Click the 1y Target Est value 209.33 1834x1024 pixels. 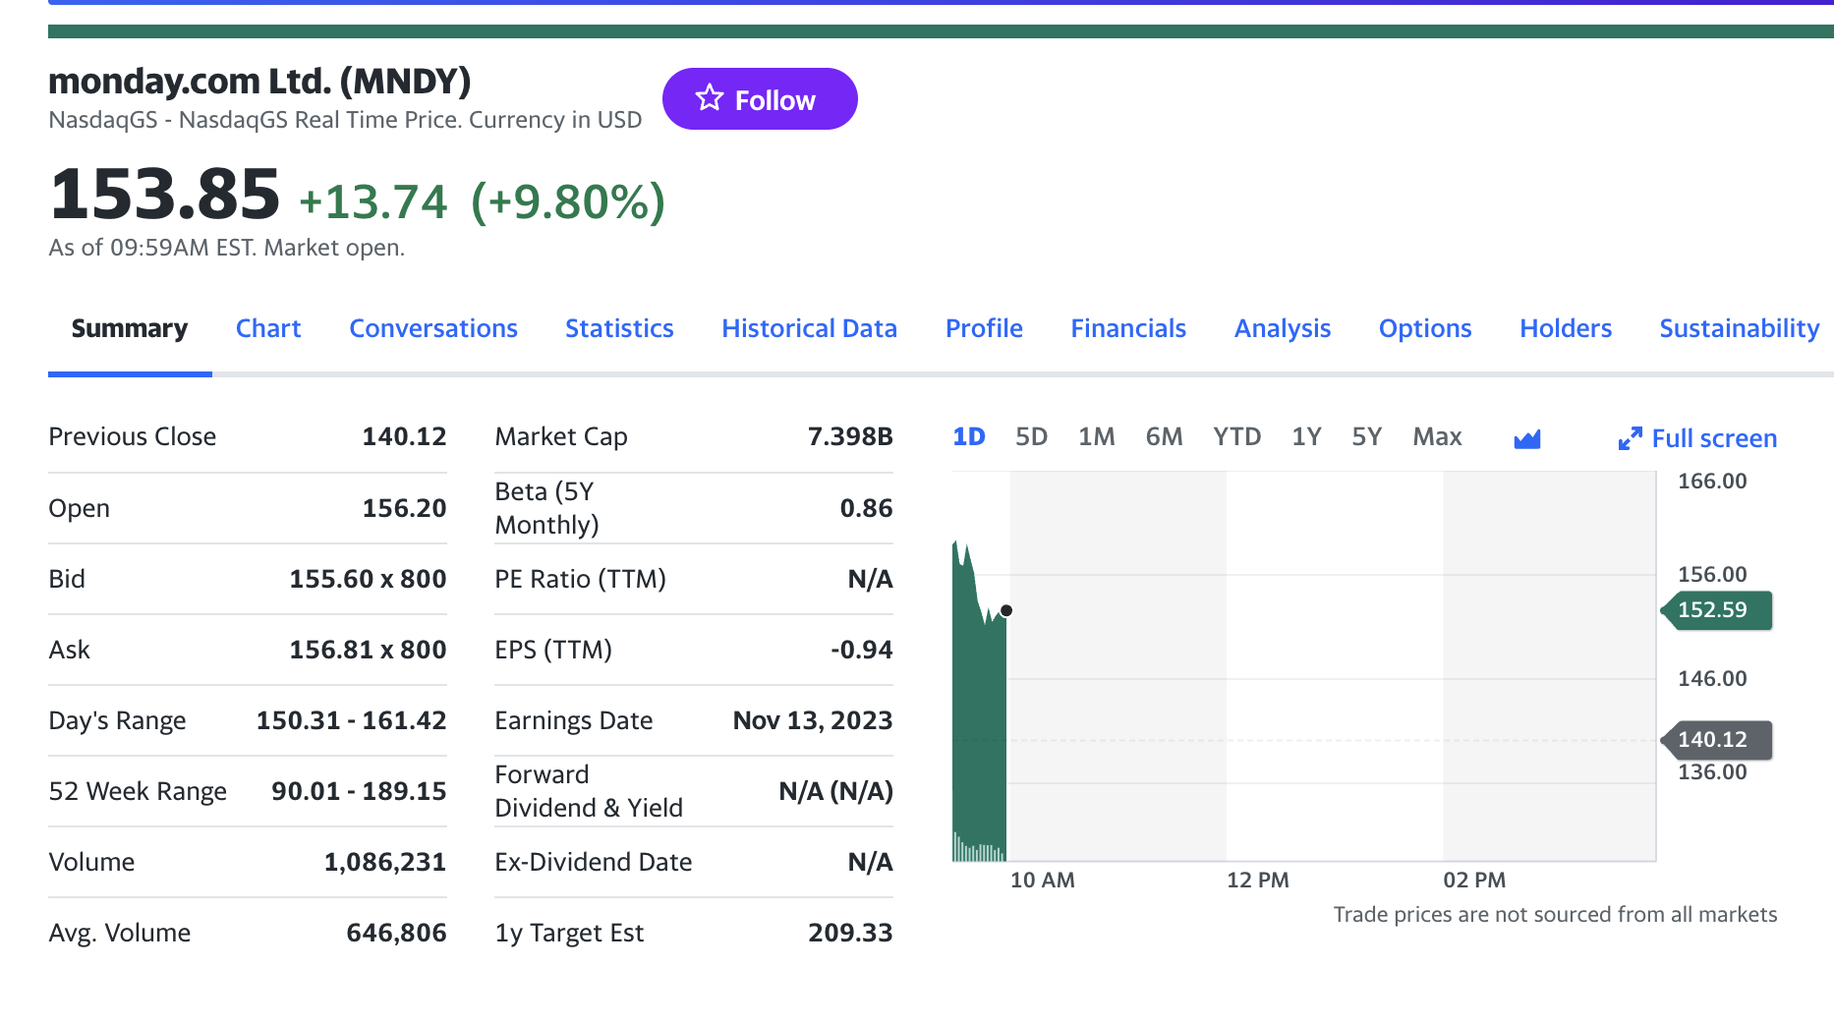point(850,933)
